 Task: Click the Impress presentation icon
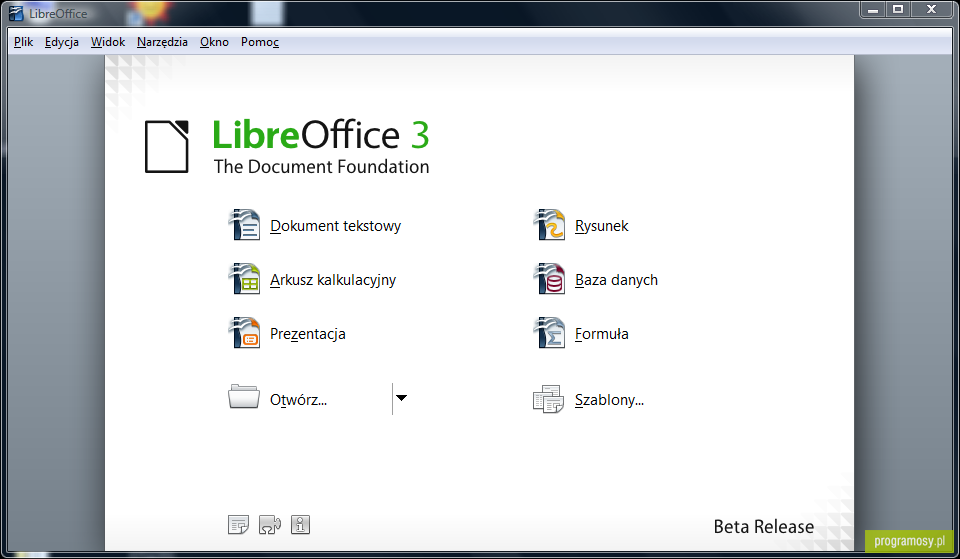(245, 332)
